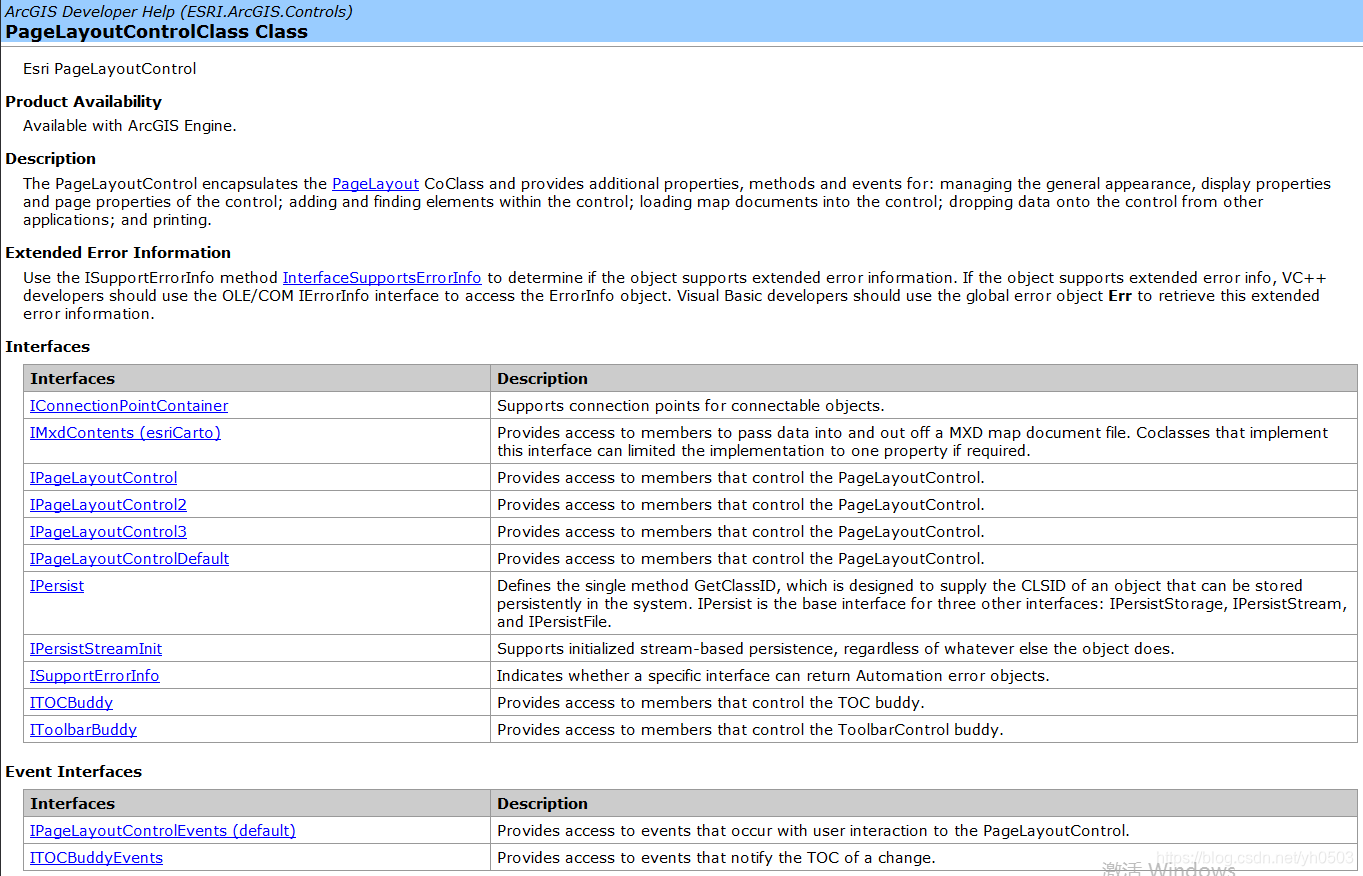Screen dimensions: 1363x876
Task: Click the Description column header in Interfaces table
Action: 542,379
